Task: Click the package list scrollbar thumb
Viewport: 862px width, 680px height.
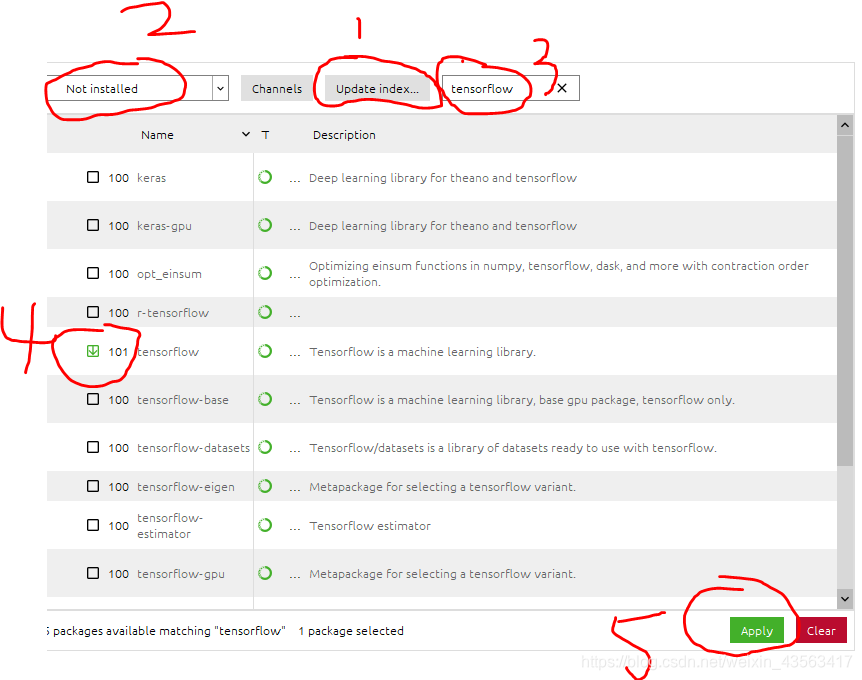Action: (x=845, y=301)
